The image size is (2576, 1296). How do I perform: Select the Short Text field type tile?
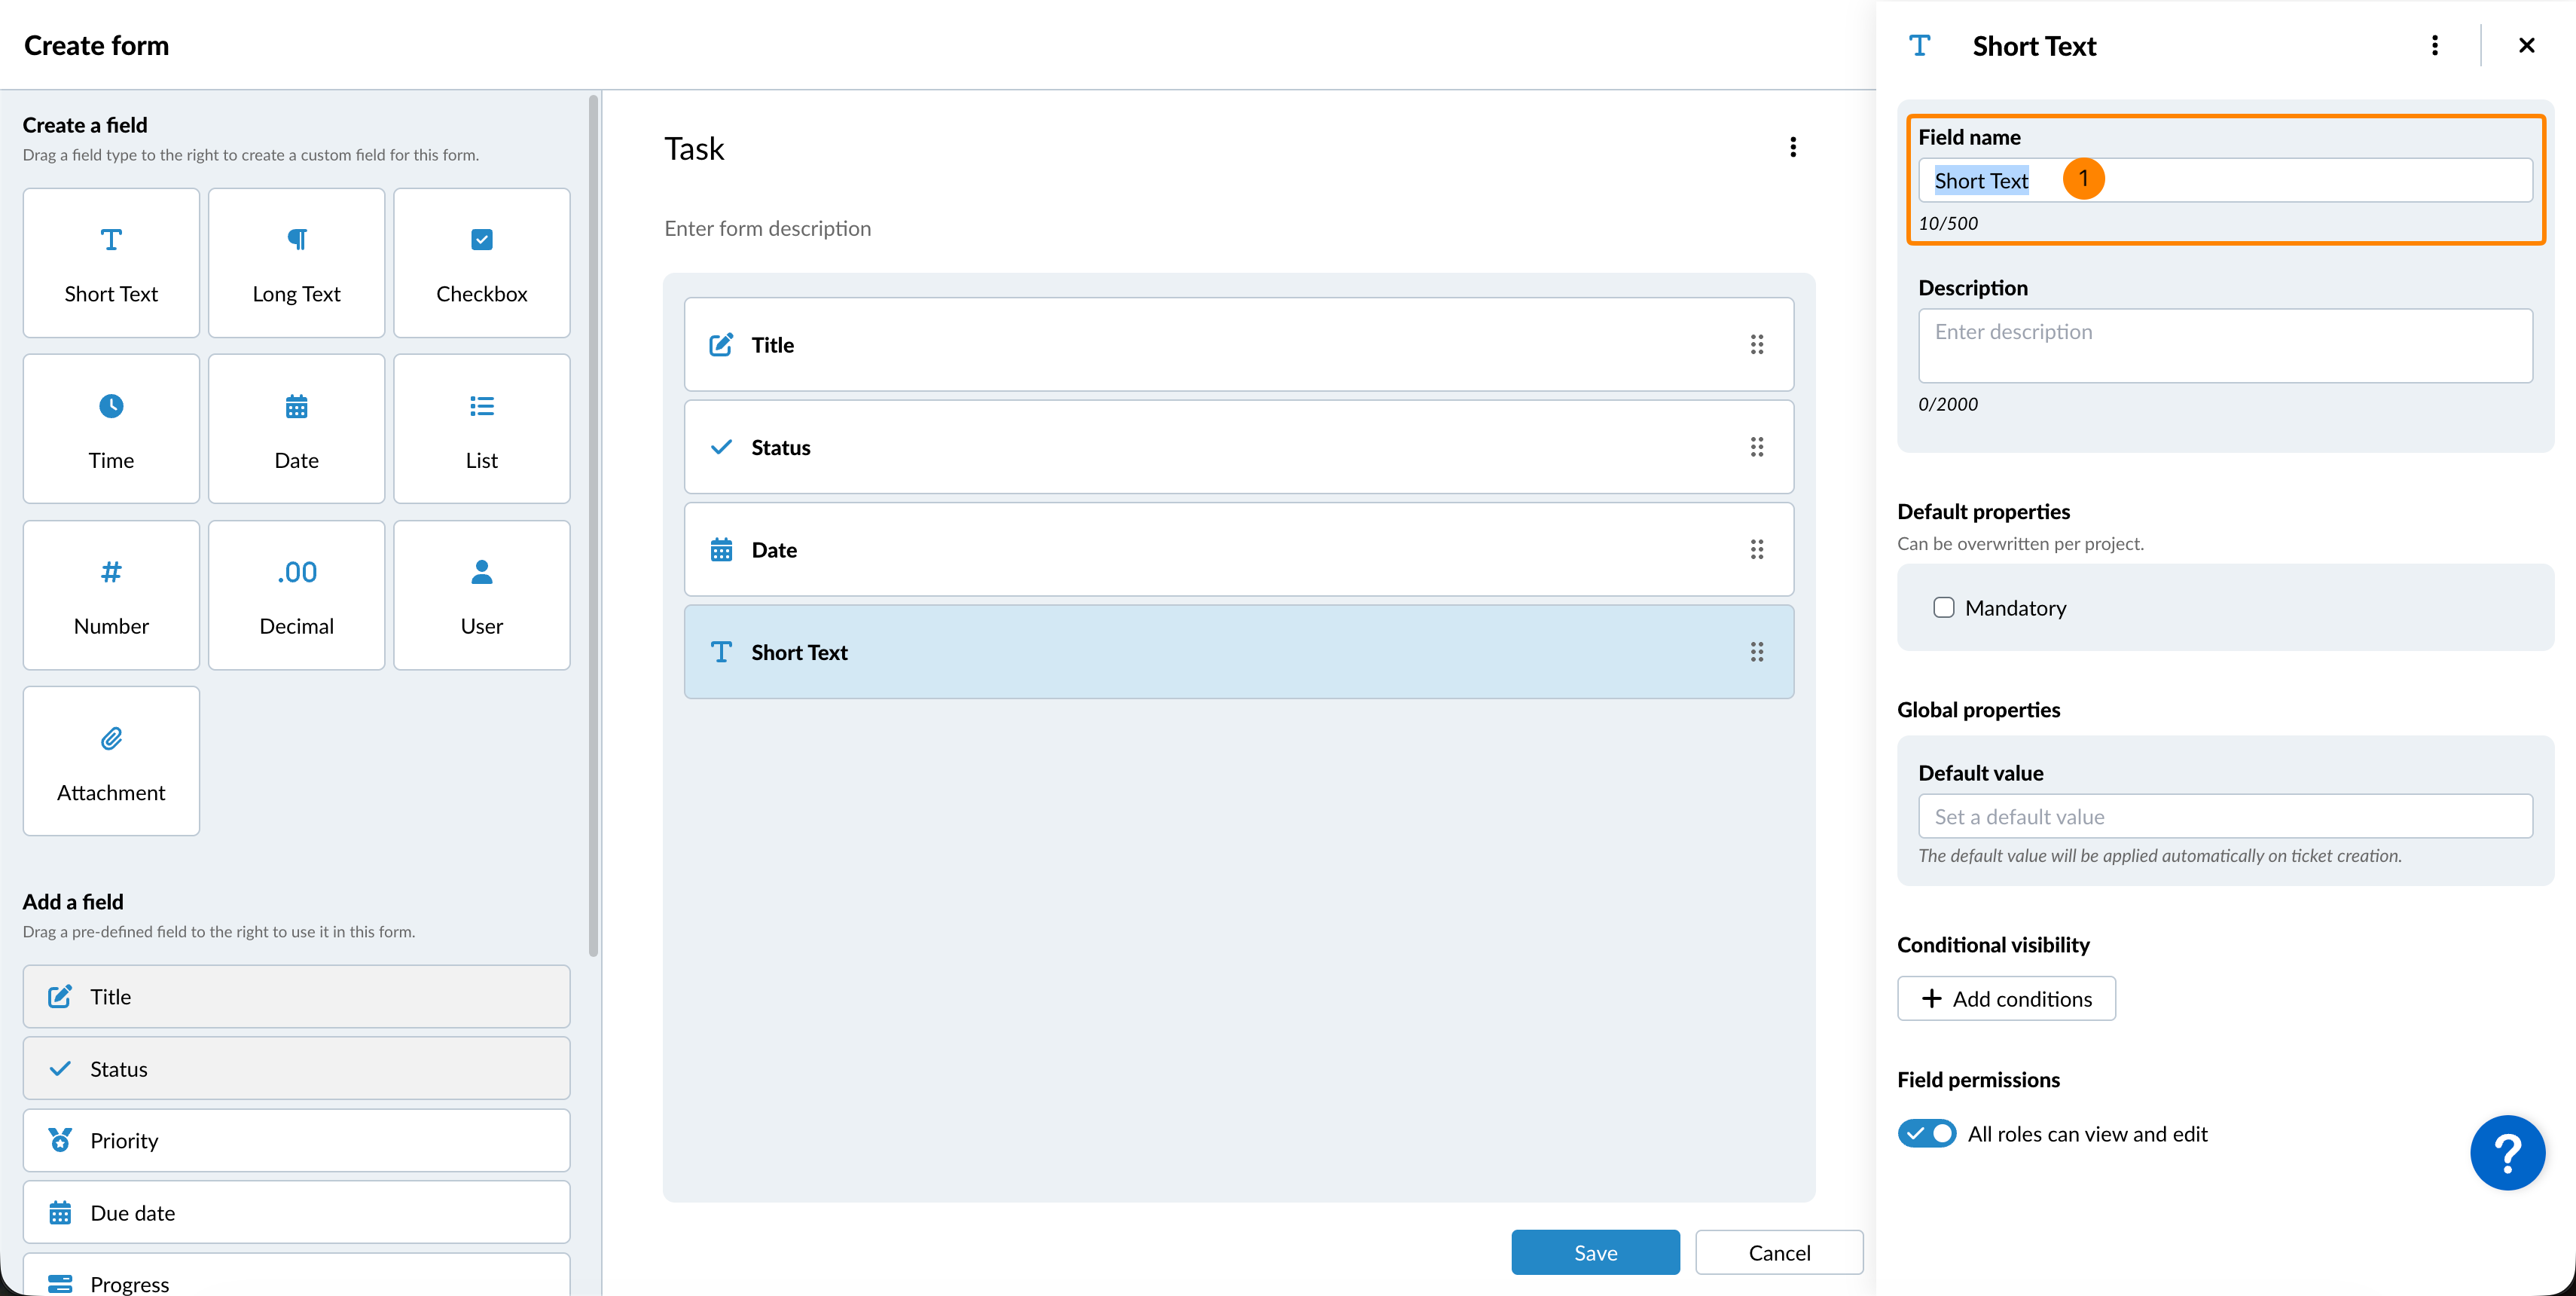tap(111, 263)
